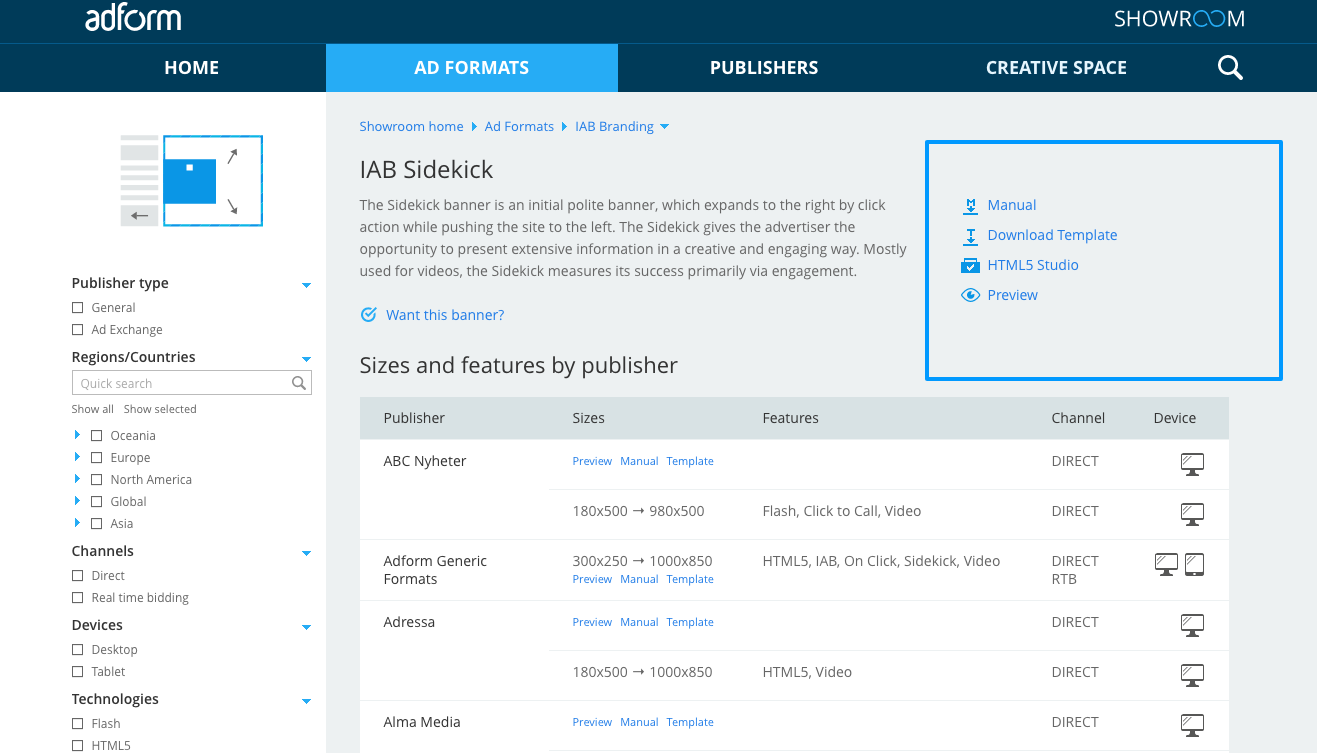Check the Real time bidding checkbox
Image resolution: width=1317 pixels, height=753 pixels.
78,598
